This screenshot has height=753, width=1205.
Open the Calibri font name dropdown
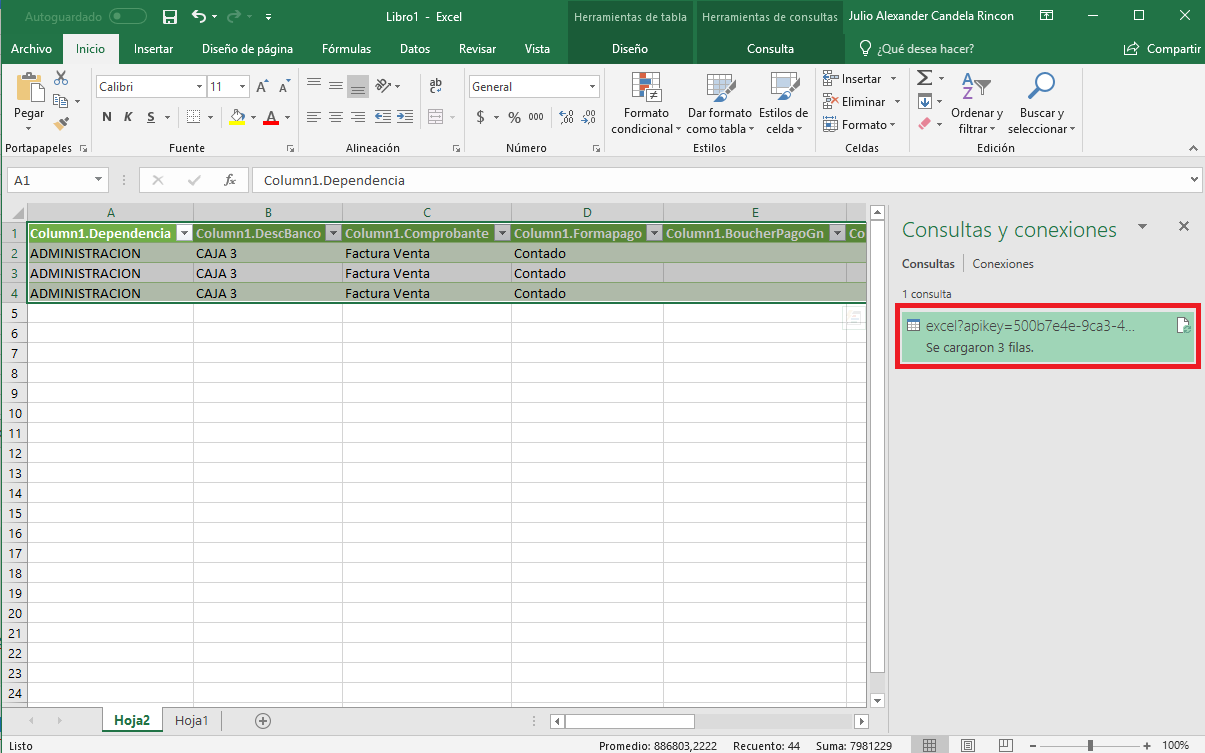199,87
